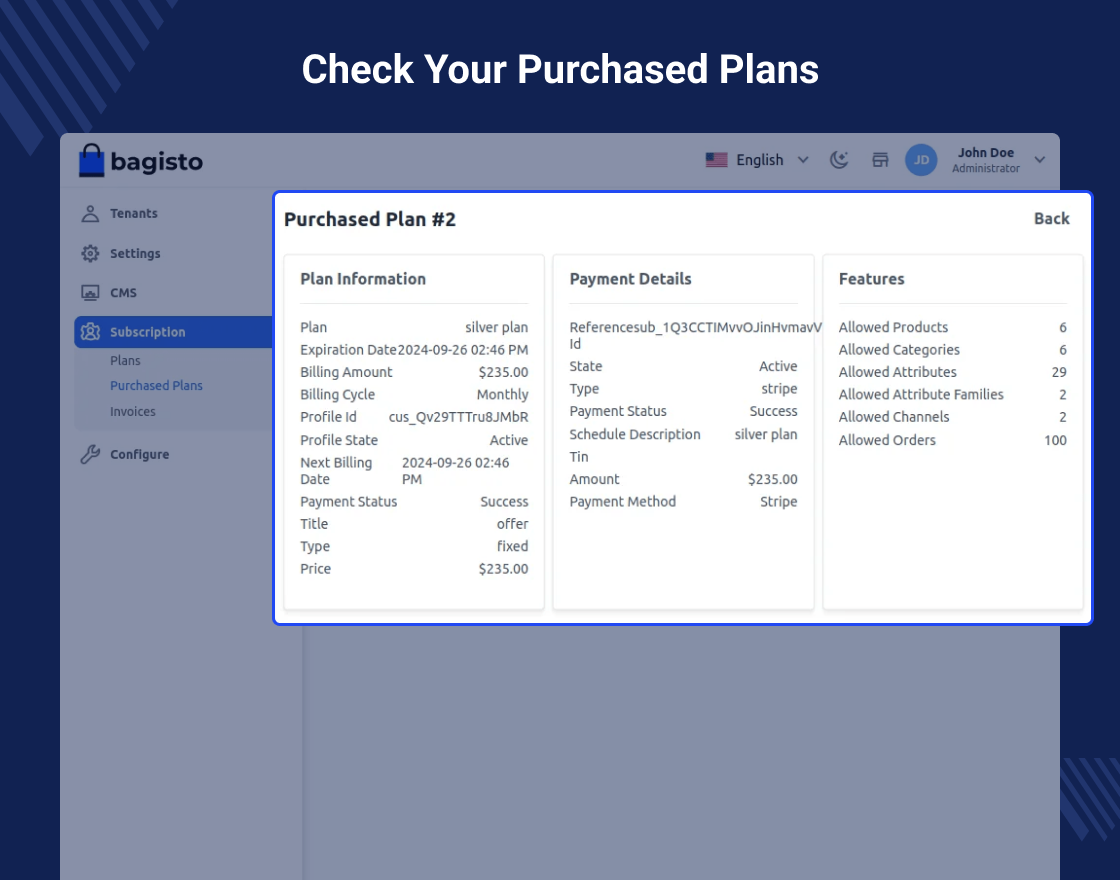Click the Billing Cycle Monthly value
Image resolution: width=1120 pixels, height=880 pixels.
(502, 394)
